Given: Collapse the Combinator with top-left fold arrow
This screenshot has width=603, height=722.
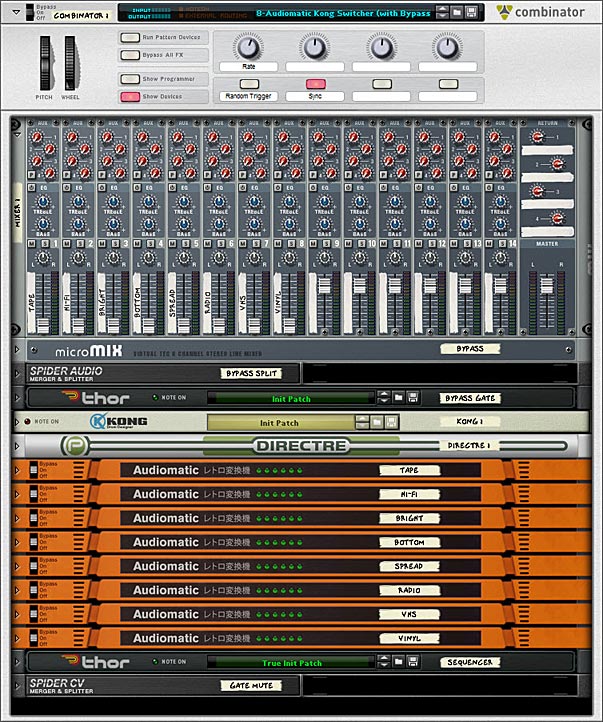Looking at the screenshot, I should [x=16, y=12].
